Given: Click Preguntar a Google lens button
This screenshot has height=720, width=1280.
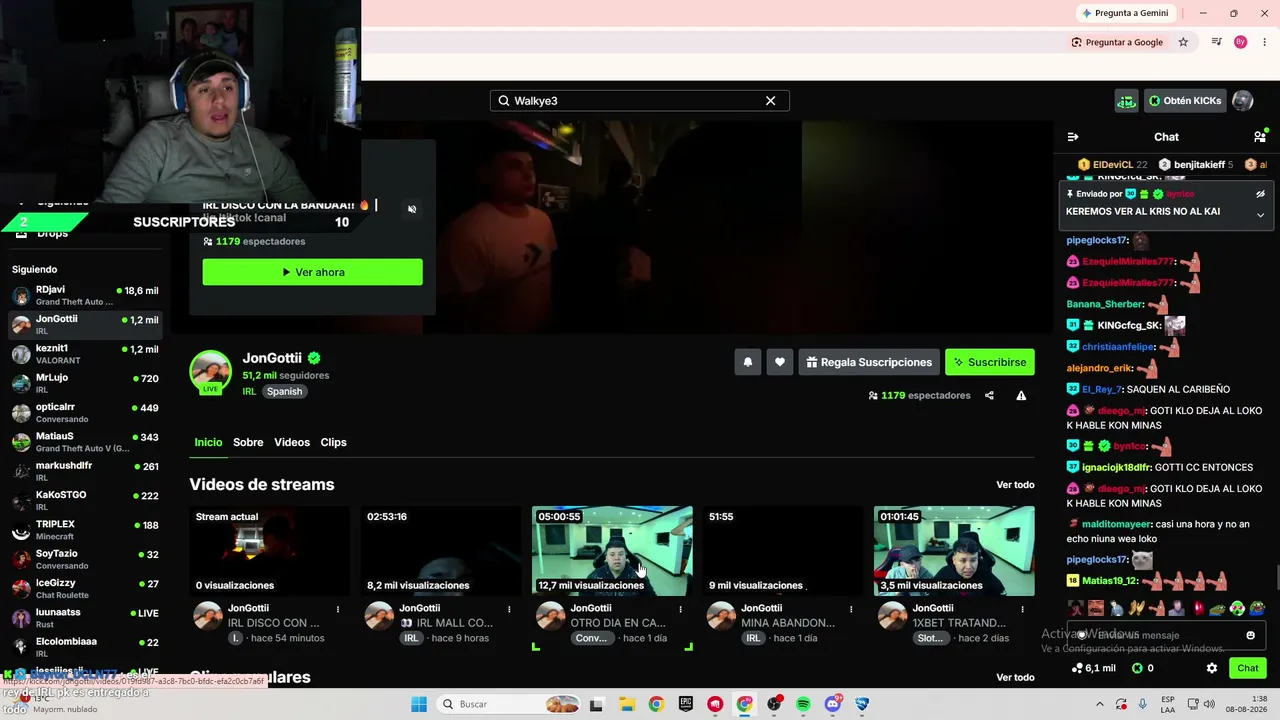Looking at the screenshot, I should pyautogui.click(x=1117, y=42).
